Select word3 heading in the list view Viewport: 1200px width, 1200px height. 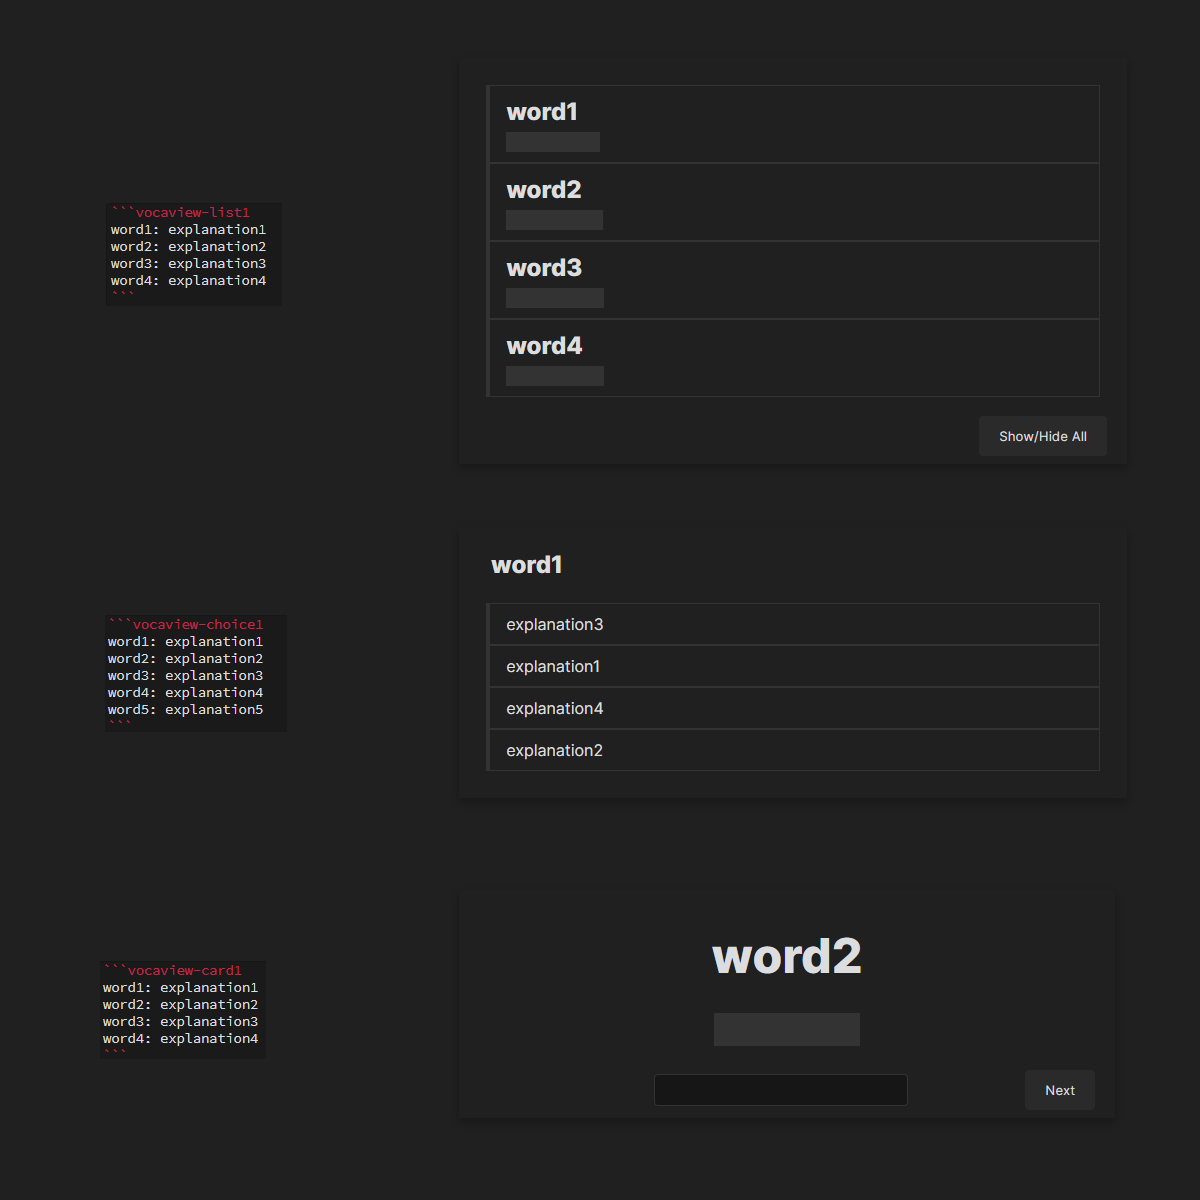click(x=544, y=268)
